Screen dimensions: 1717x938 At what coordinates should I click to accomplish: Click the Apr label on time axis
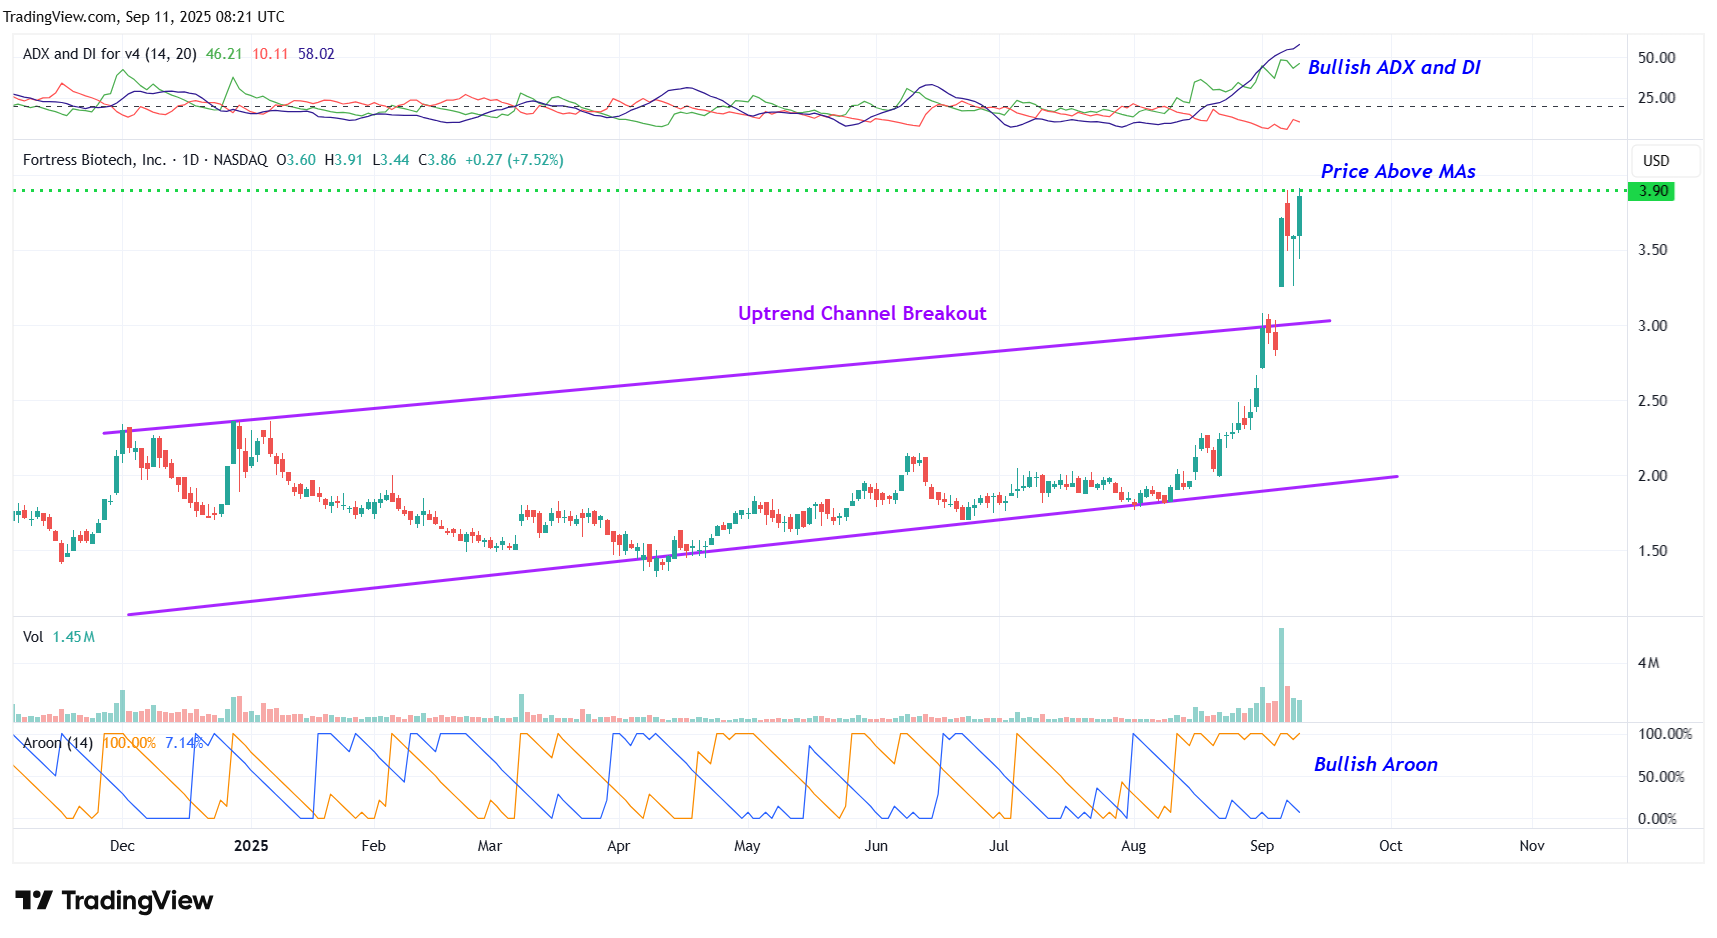coord(619,846)
